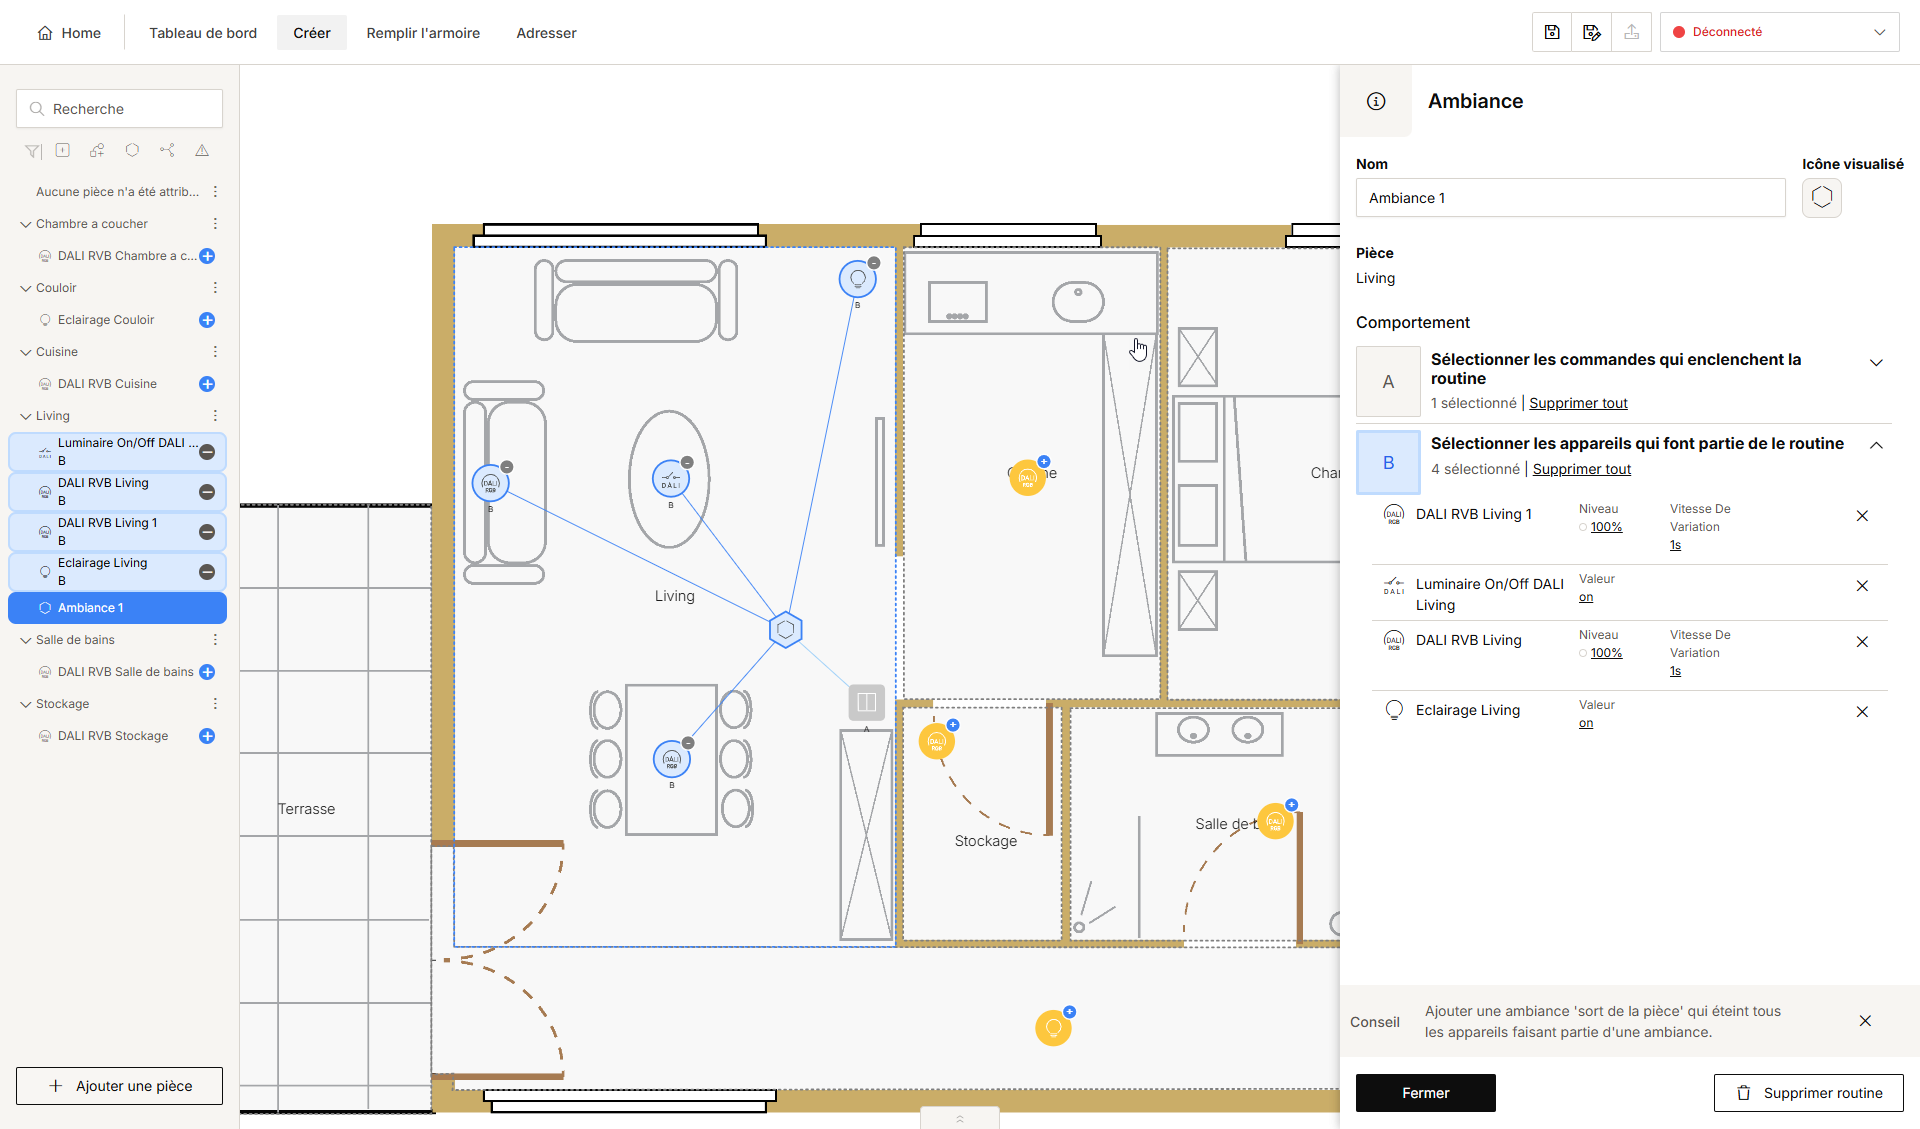Click the Recherche search field
Viewport: 1920px width, 1129px height.
(x=119, y=109)
